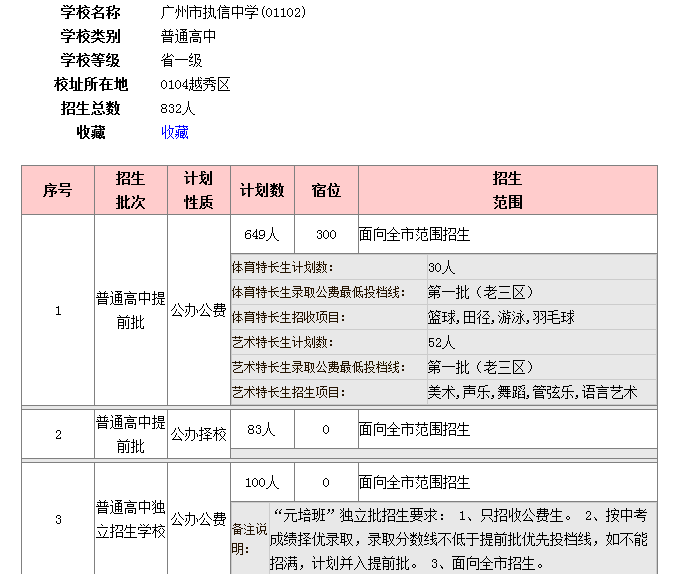Click the 832人 total enrollment value

click(x=178, y=108)
